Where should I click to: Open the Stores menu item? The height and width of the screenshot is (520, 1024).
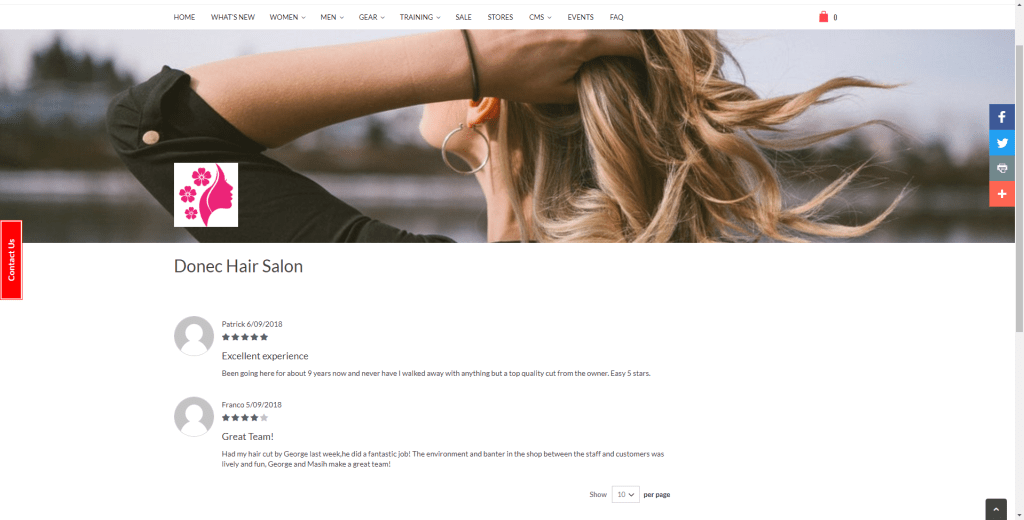click(500, 17)
